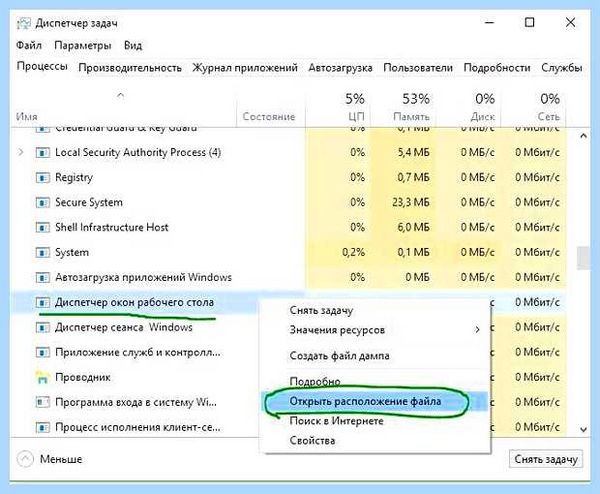Viewport: 600px width, 494px height.
Task: Click the Программа входа в систему icon
Action: tap(42, 403)
